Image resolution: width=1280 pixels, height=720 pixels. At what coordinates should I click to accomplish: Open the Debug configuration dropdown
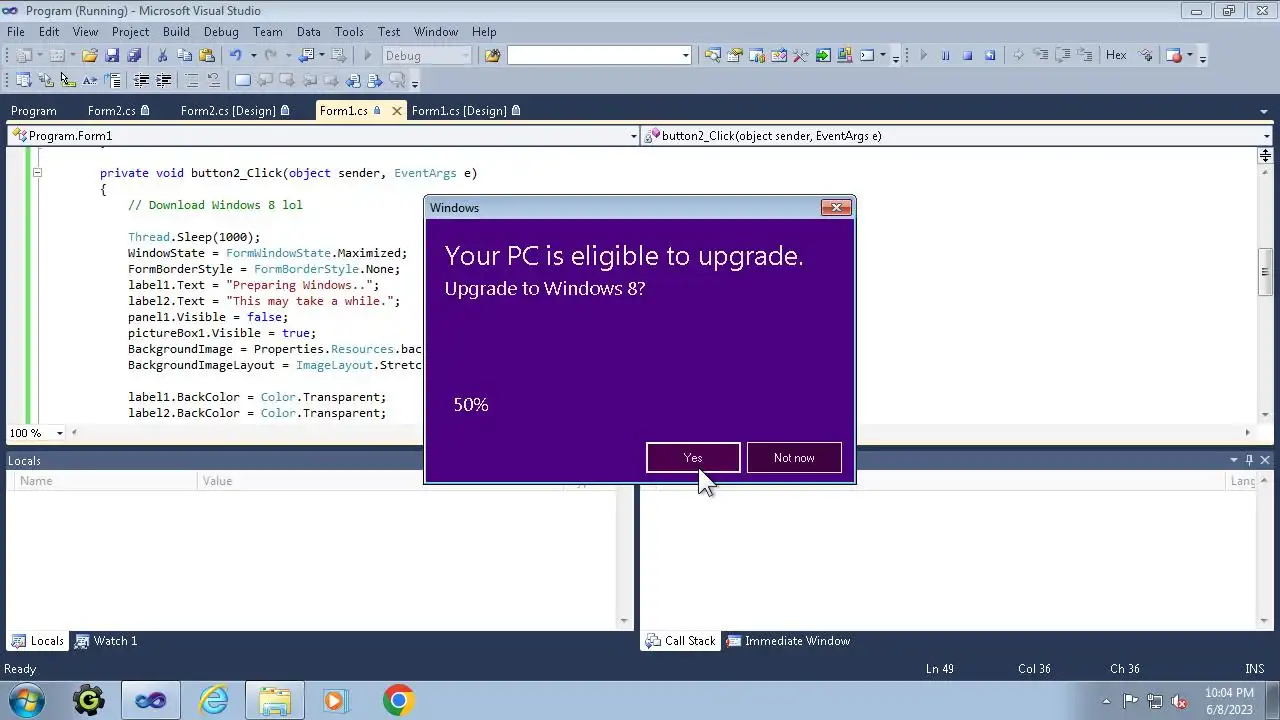click(466, 56)
